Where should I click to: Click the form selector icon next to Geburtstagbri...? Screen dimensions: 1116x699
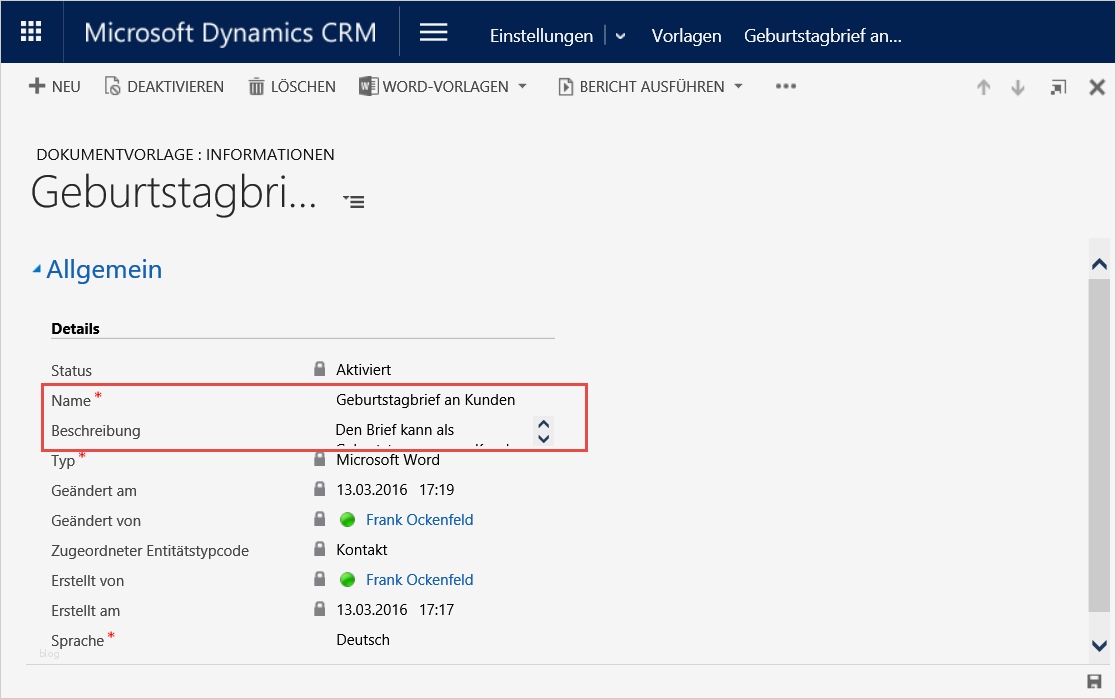pos(352,200)
